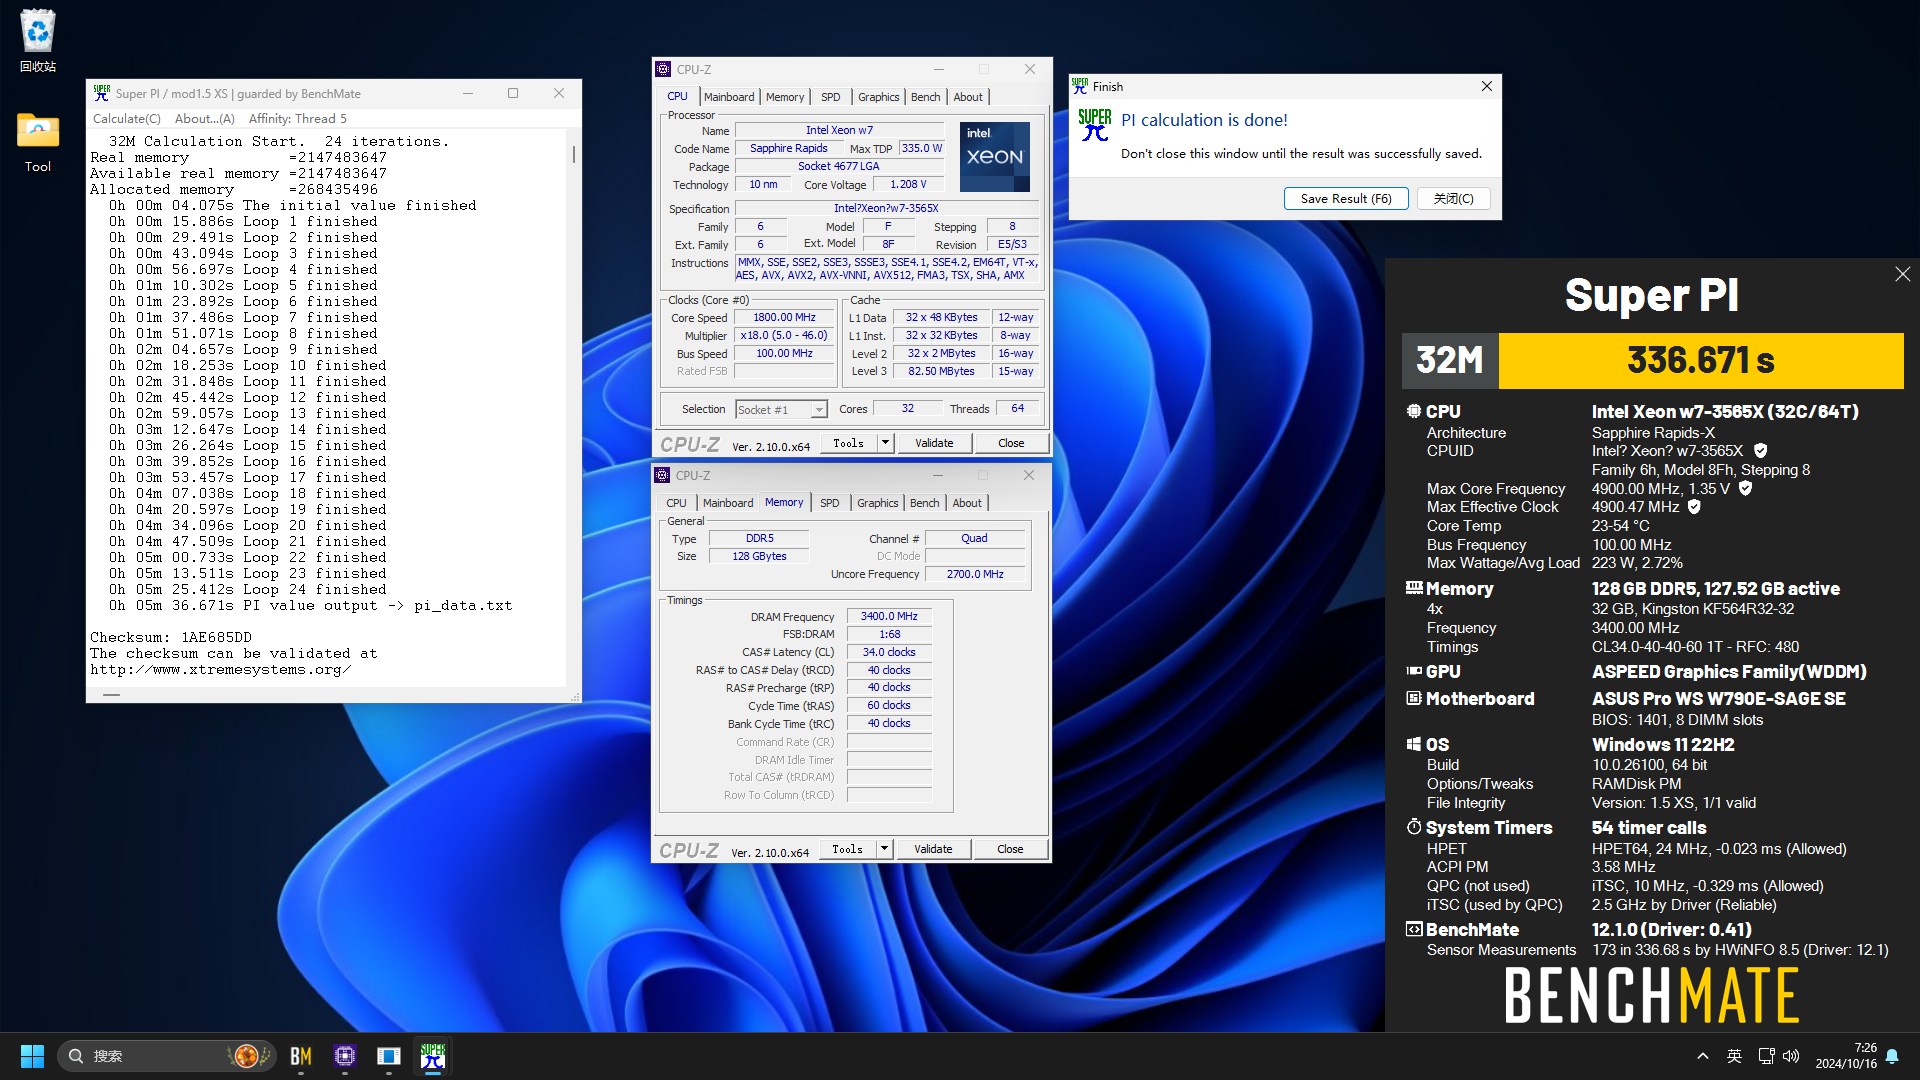Open Graphics tab in lower CPU-Z window
The image size is (1920, 1080).
pos(877,503)
